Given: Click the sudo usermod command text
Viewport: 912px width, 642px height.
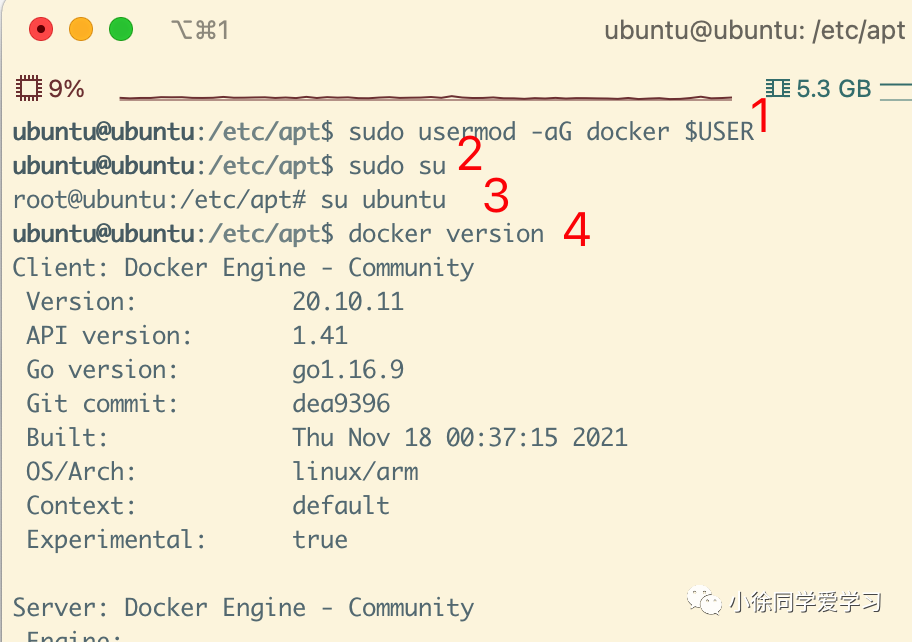Looking at the screenshot, I should [x=551, y=132].
